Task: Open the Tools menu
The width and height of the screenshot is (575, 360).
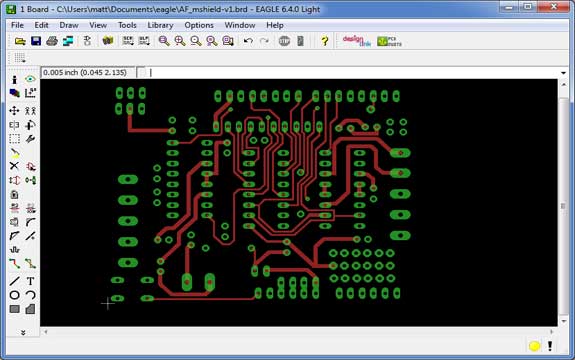Action: pyautogui.click(x=127, y=25)
